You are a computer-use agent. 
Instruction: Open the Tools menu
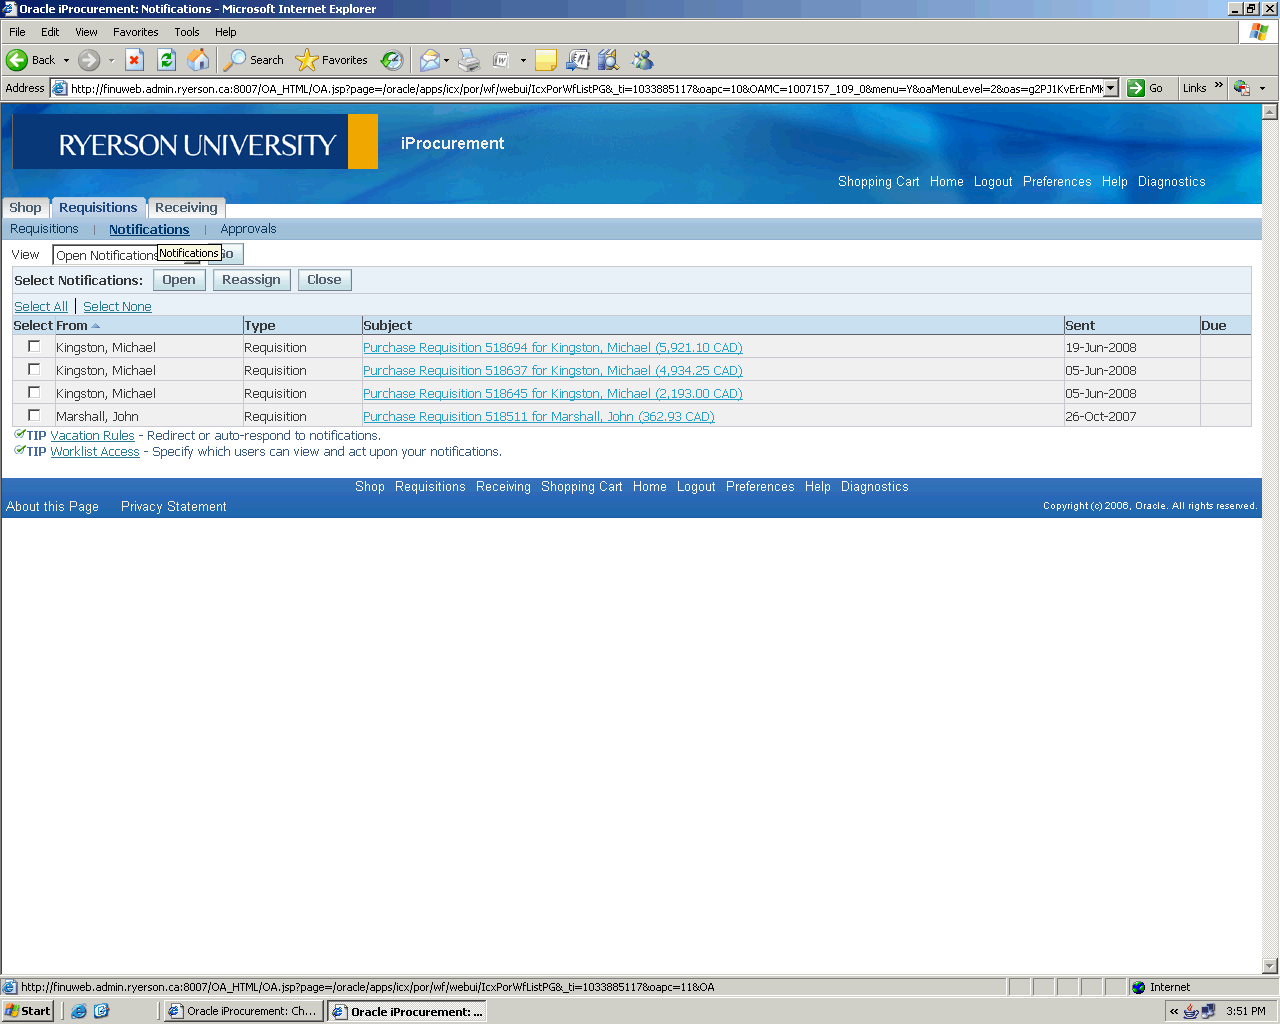(x=186, y=32)
